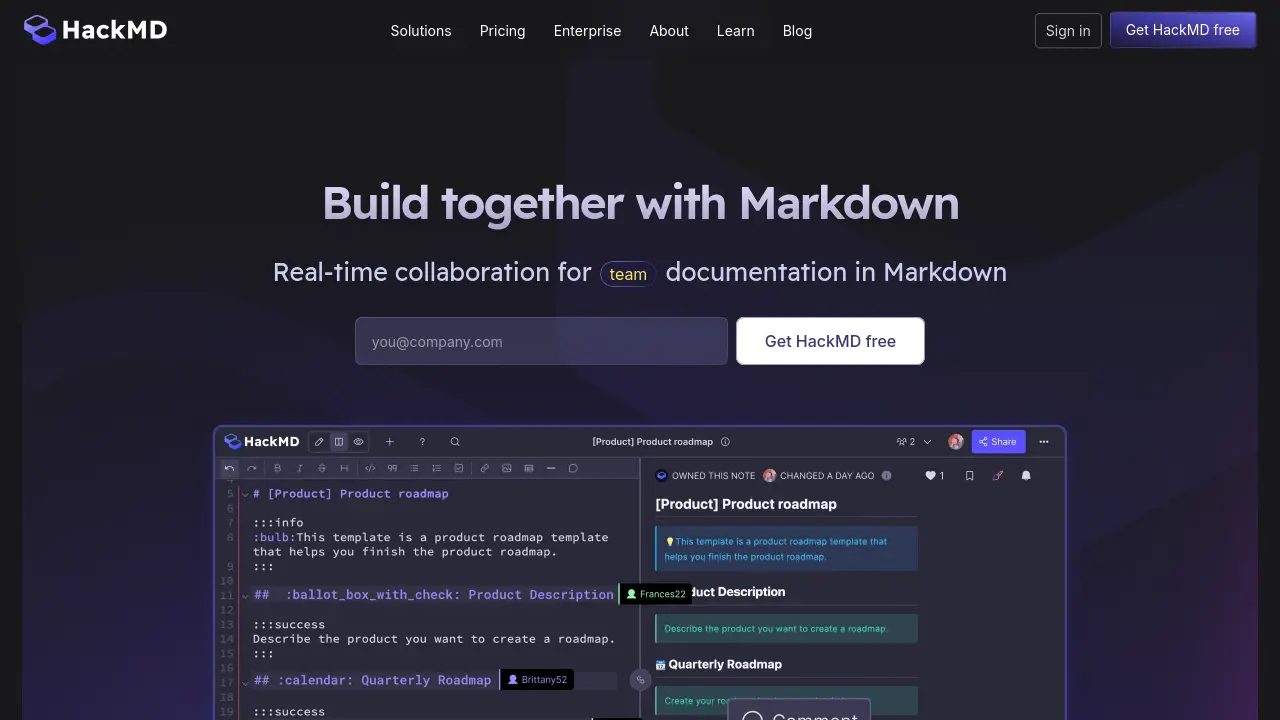This screenshot has height=720, width=1280.
Task: Go to the Blog
Action: [x=797, y=31]
